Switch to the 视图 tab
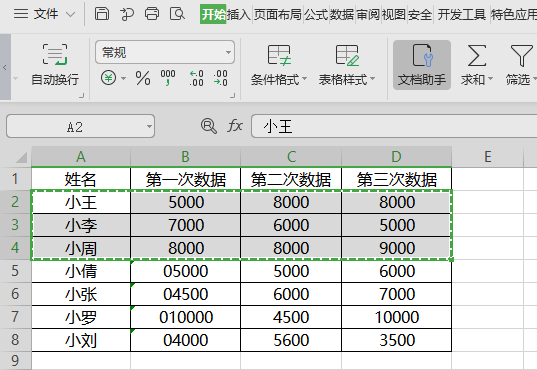The height and width of the screenshot is (370, 537). click(394, 14)
